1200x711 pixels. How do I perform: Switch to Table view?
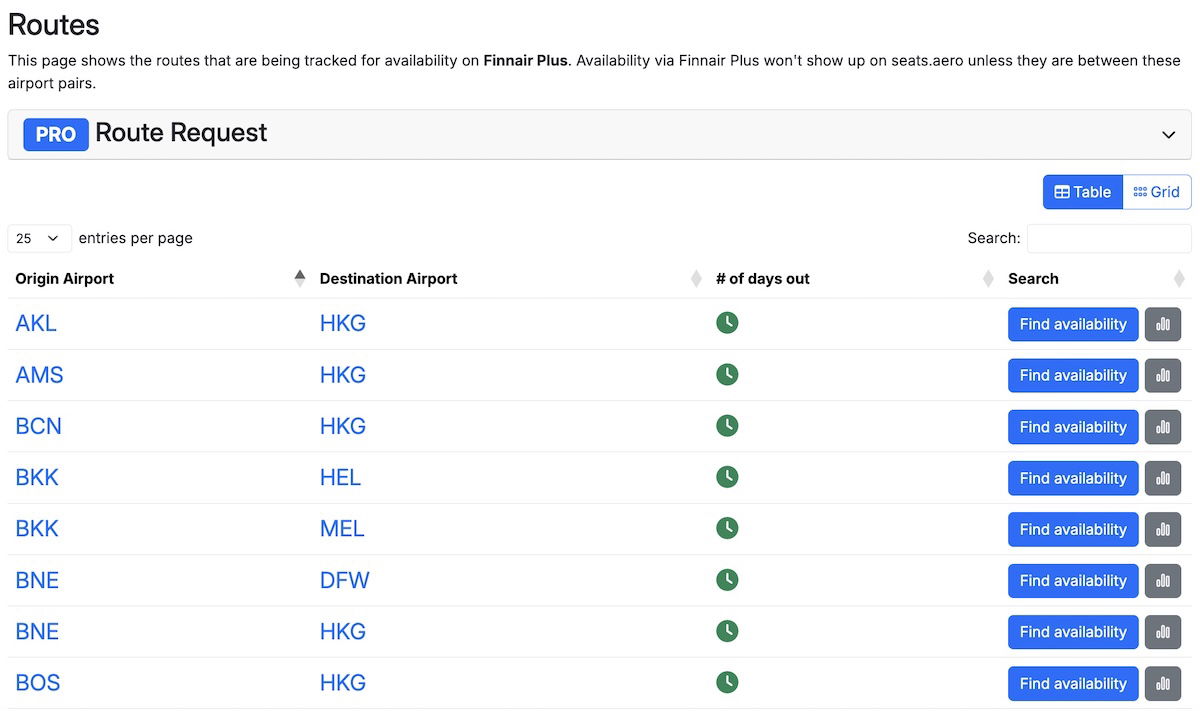point(1082,192)
